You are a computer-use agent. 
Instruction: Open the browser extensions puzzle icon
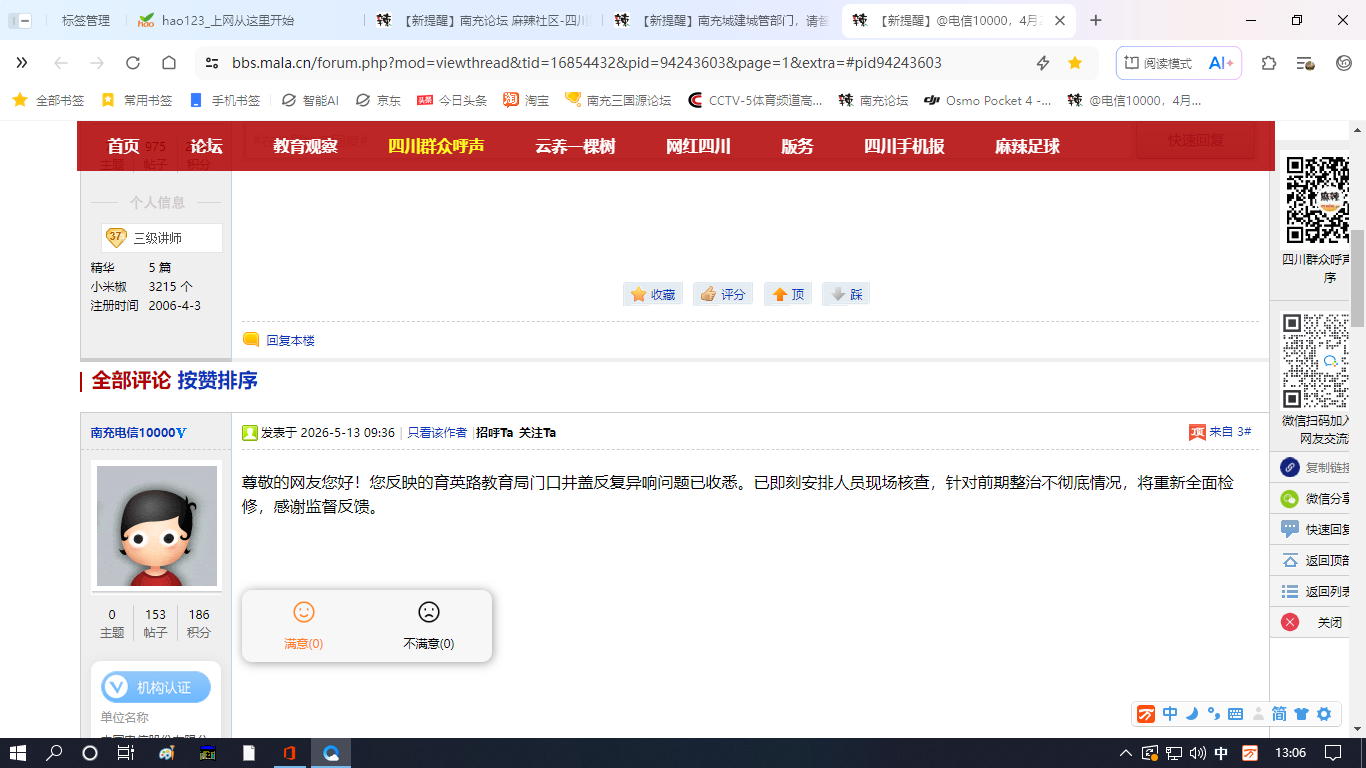tap(1269, 63)
